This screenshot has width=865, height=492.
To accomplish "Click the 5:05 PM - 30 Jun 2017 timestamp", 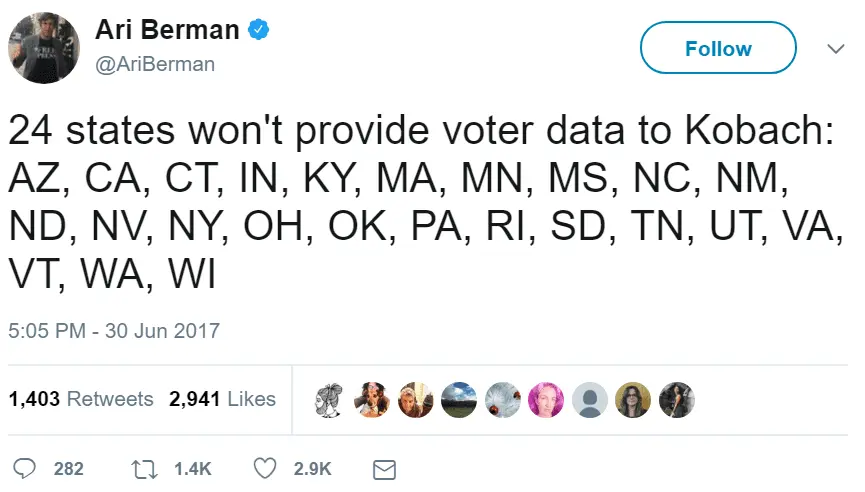I will click(x=114, y=329).
